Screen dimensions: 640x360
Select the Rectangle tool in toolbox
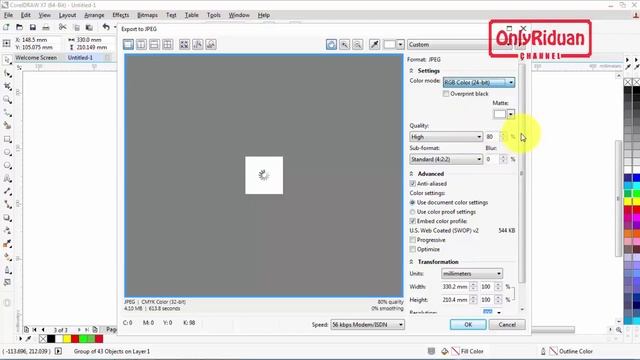(7, 139)
